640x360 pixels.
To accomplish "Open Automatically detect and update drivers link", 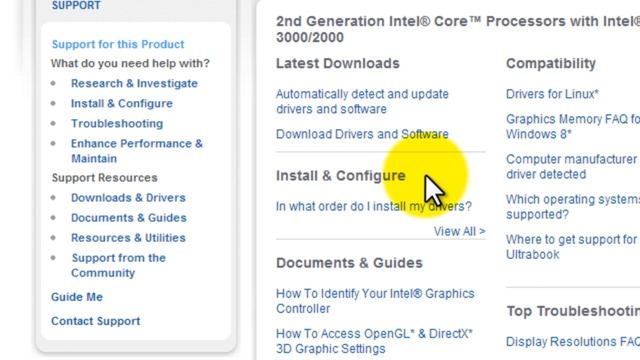I will [362, 102].
